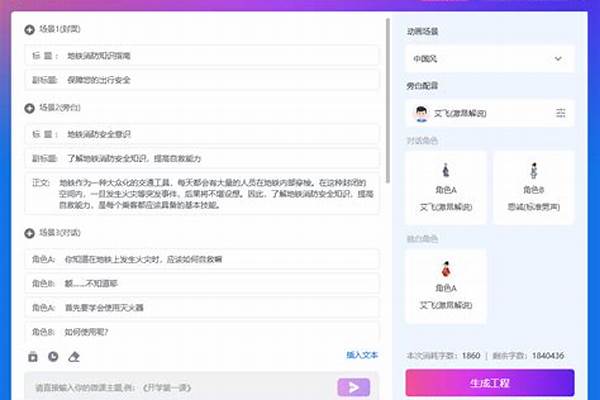Click the 插入文本 link

pos(362,355)
